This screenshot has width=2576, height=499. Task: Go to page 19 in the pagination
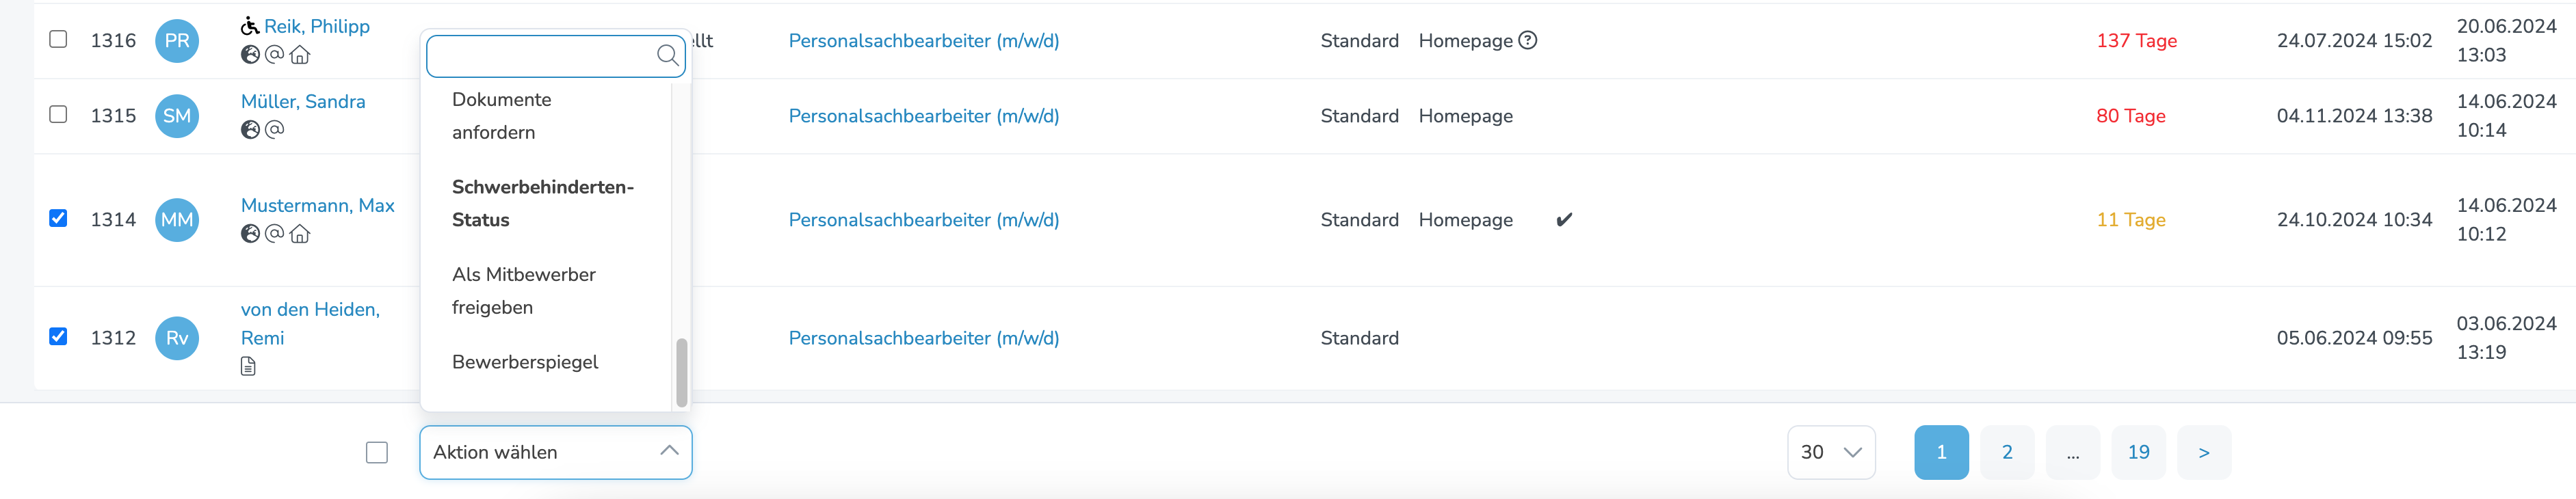click(x=2138, y=452)
